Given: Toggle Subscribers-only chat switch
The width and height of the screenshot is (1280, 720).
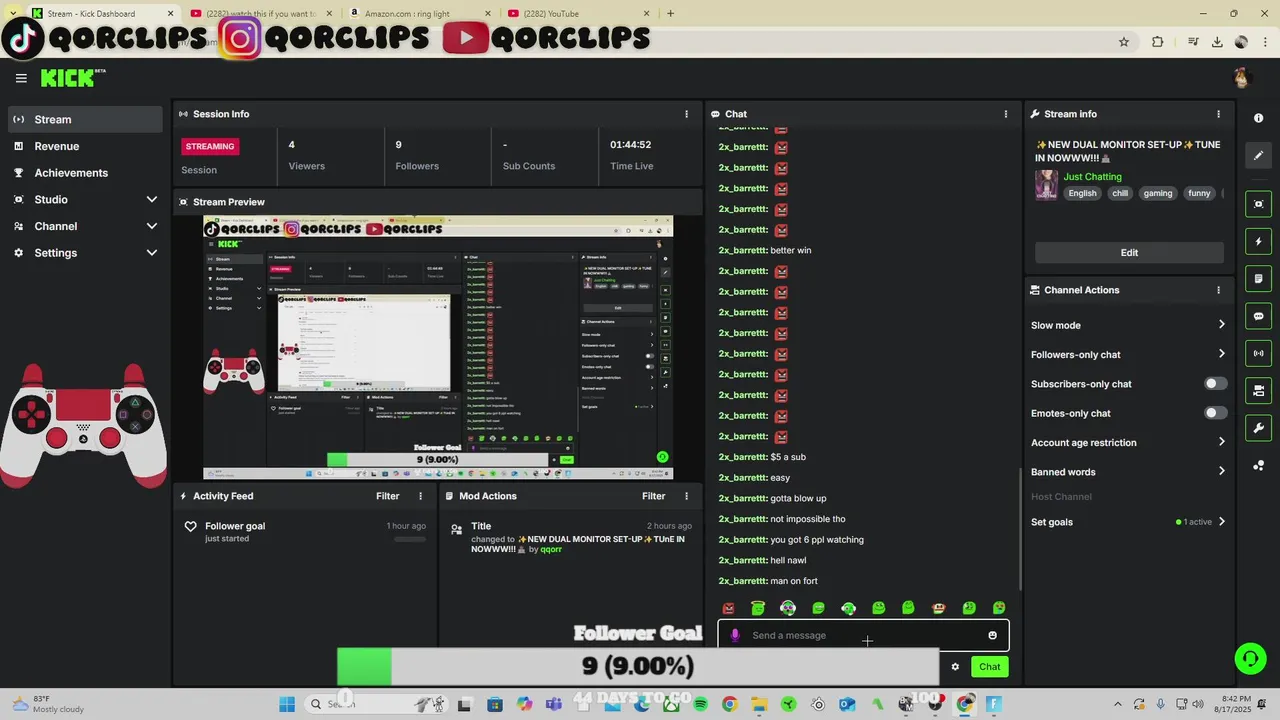Looking at the screenshot, I should (1215, 384).
